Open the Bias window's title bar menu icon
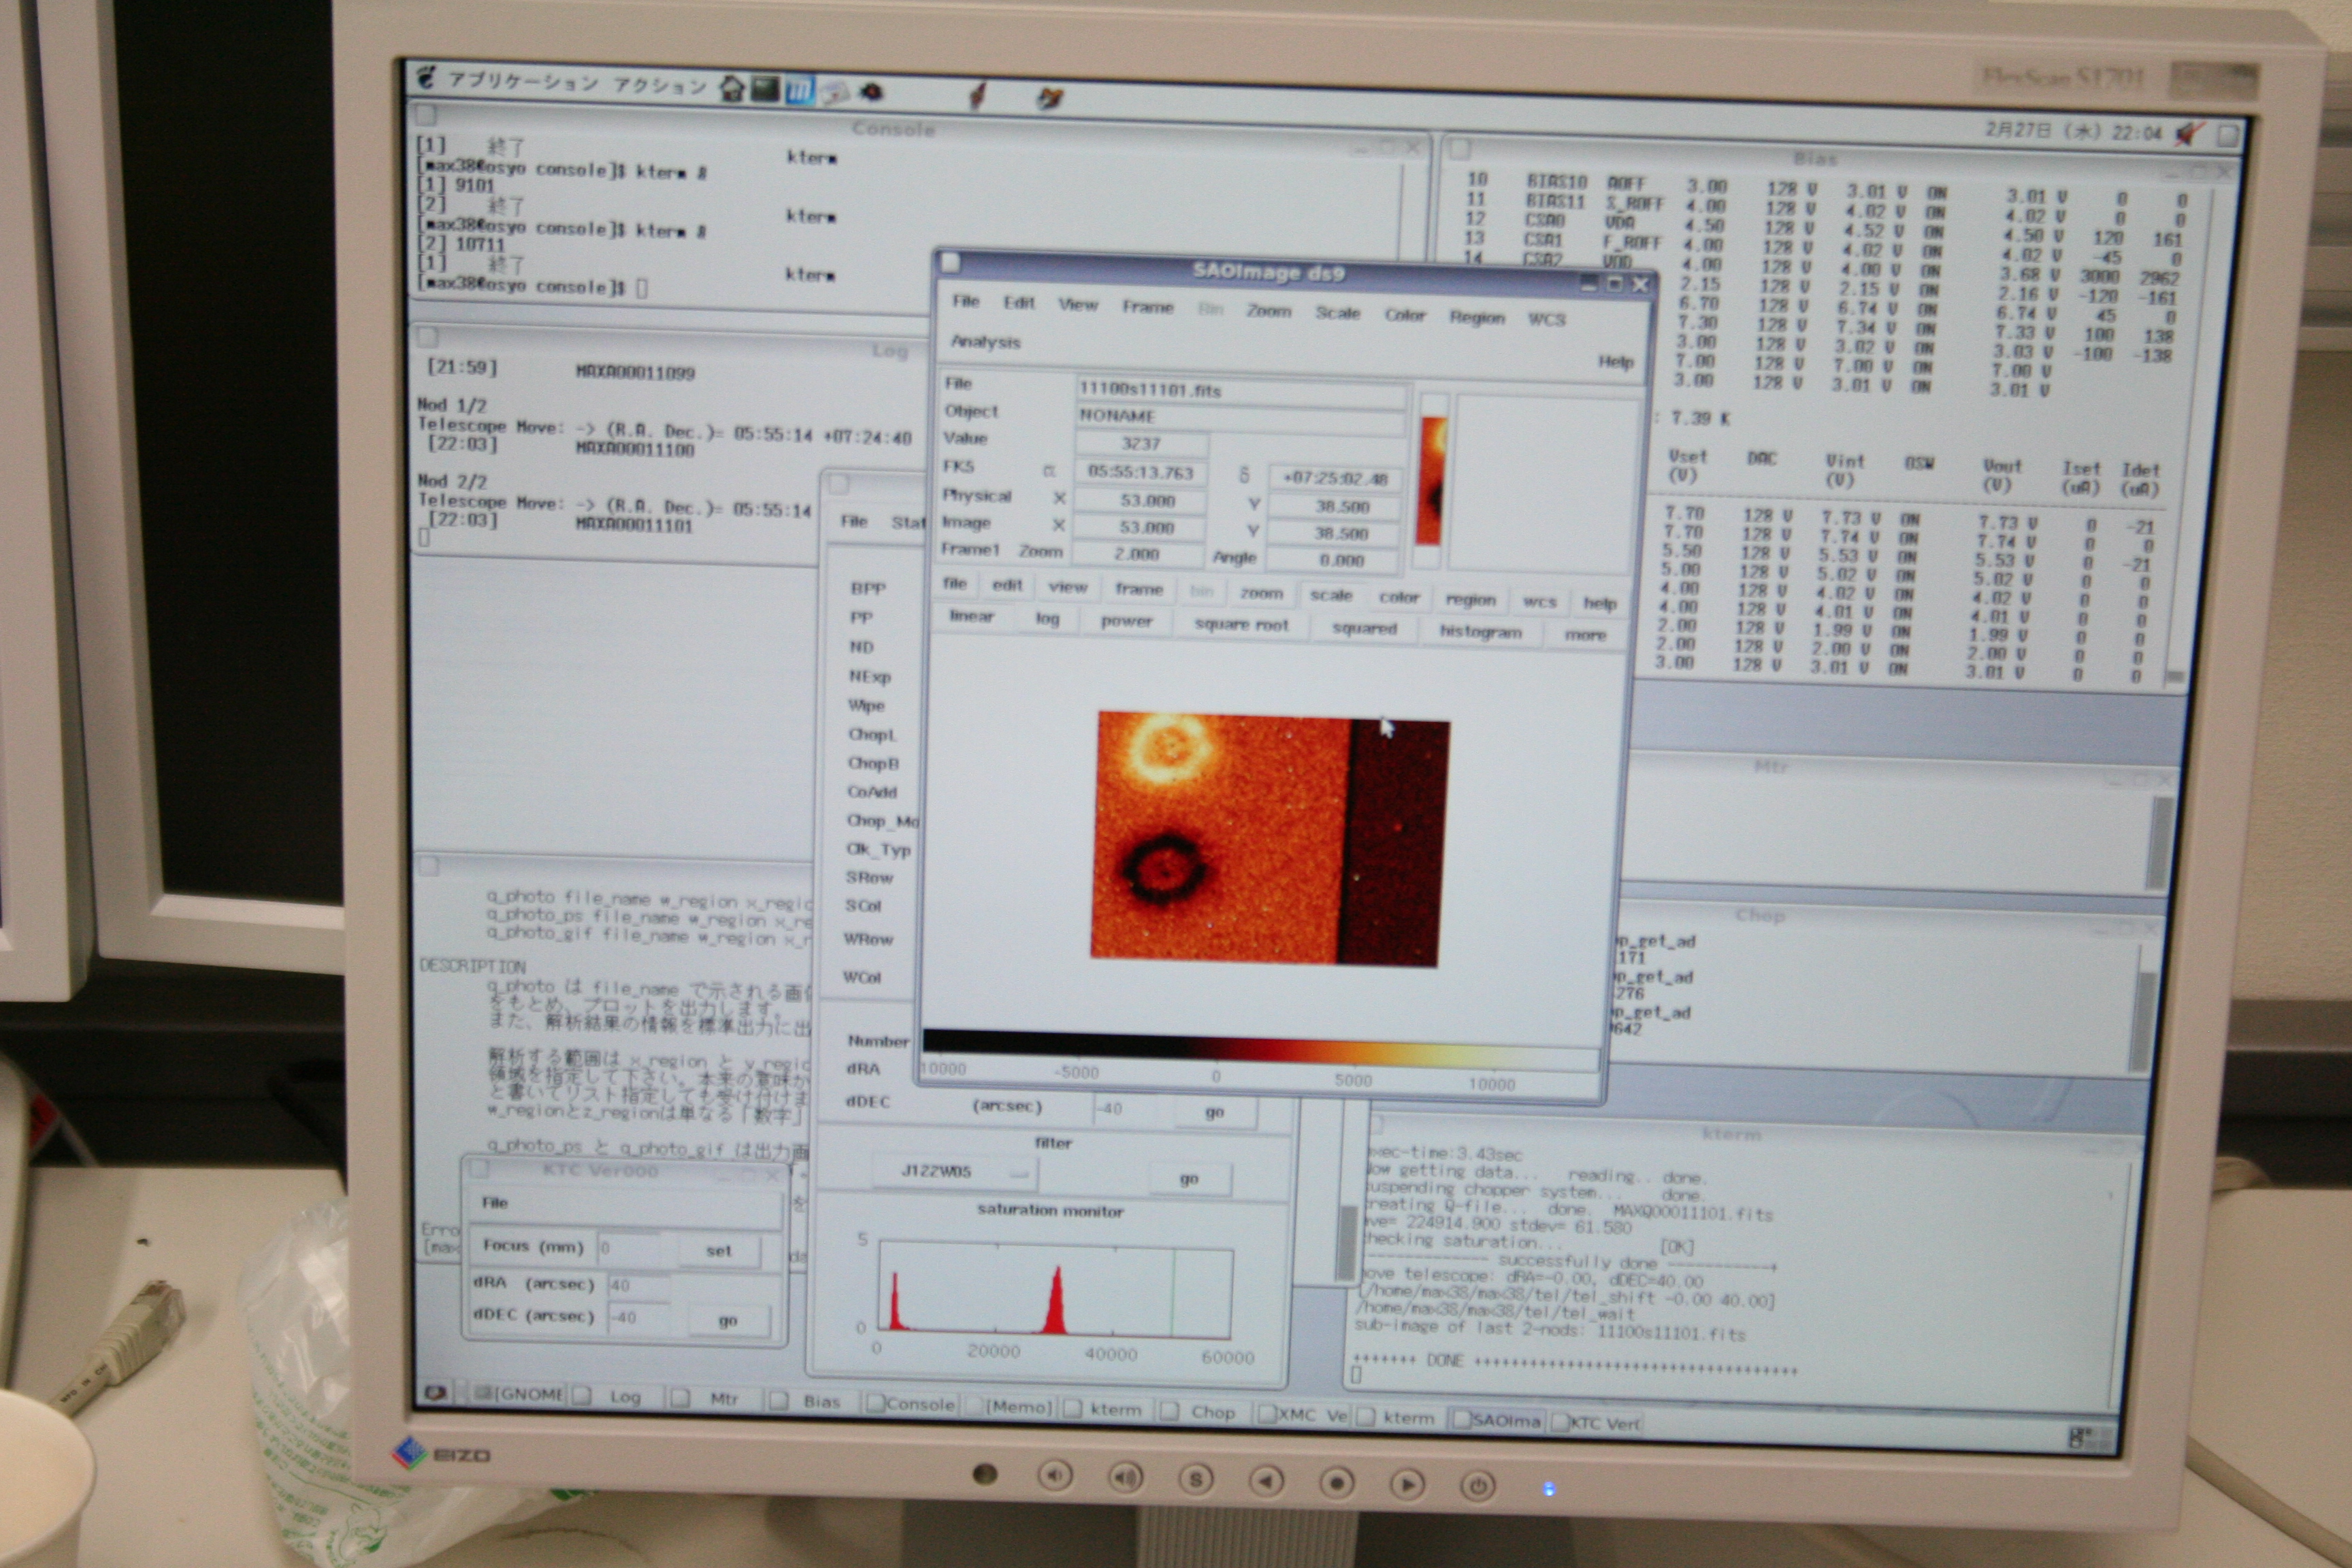Viewport: 2352px width, 1568px height. tap(1459, 149)
